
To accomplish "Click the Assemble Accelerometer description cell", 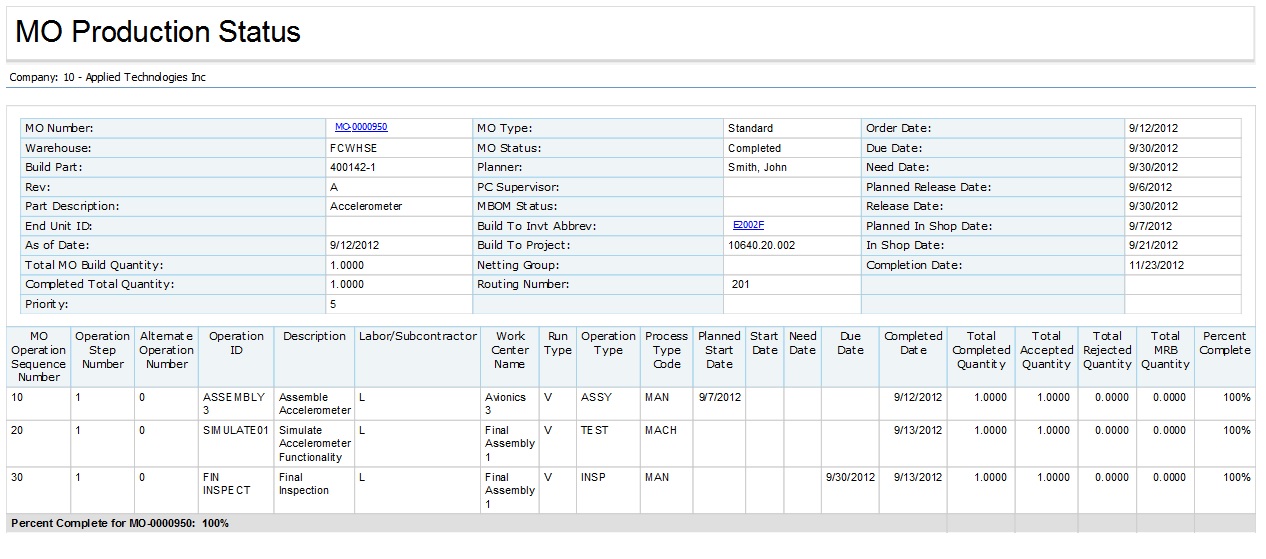I will [314, 404].
